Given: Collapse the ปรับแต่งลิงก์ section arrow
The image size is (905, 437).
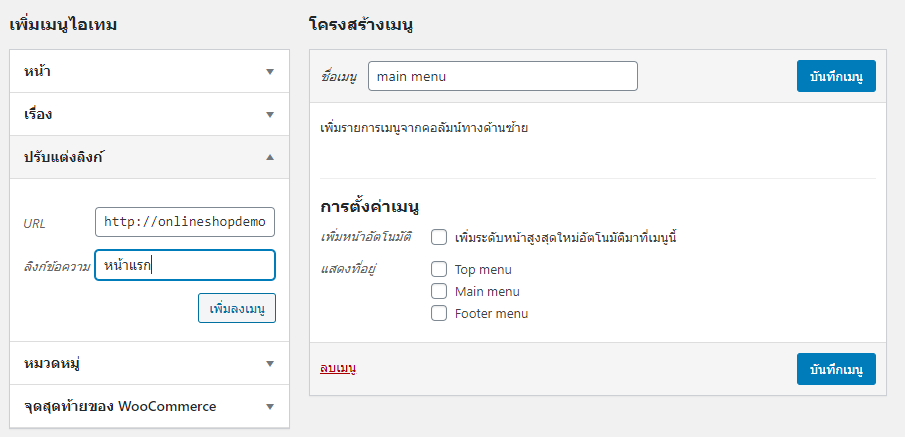Looking at the screenshot, I should (x=270, y=157).
